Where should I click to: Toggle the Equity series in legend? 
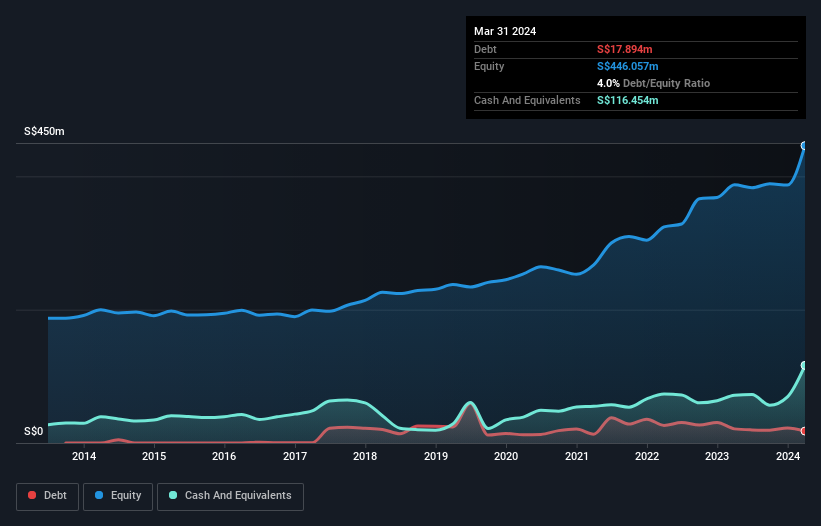tap(116, 496)
